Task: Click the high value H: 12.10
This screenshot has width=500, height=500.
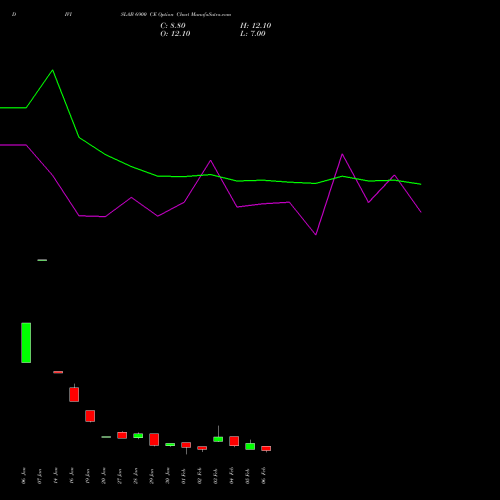Action: [256, 26]
